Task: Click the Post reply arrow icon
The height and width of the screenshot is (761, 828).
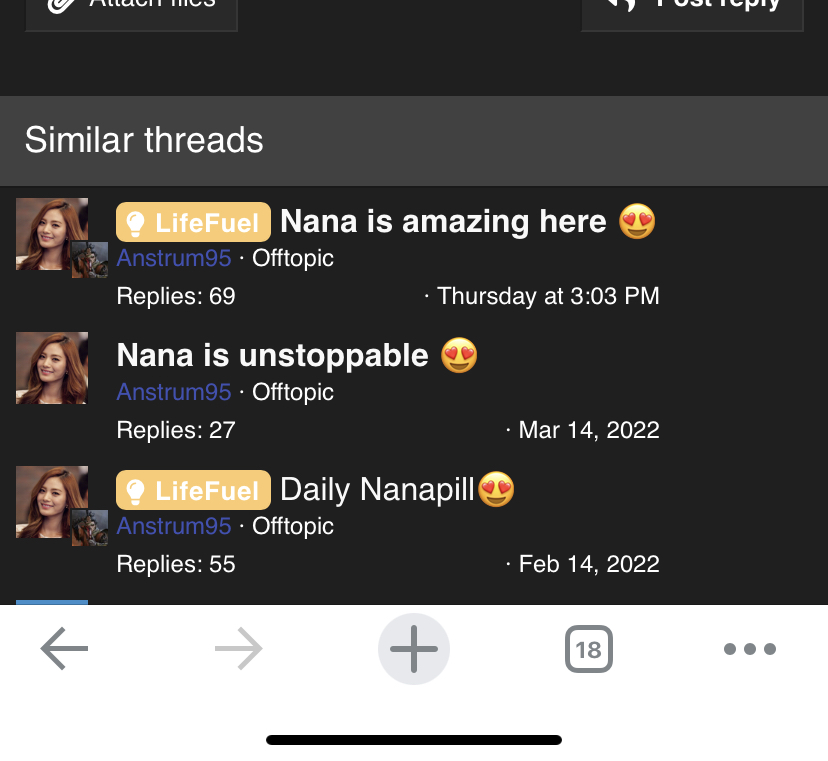Action: (622, 4)
